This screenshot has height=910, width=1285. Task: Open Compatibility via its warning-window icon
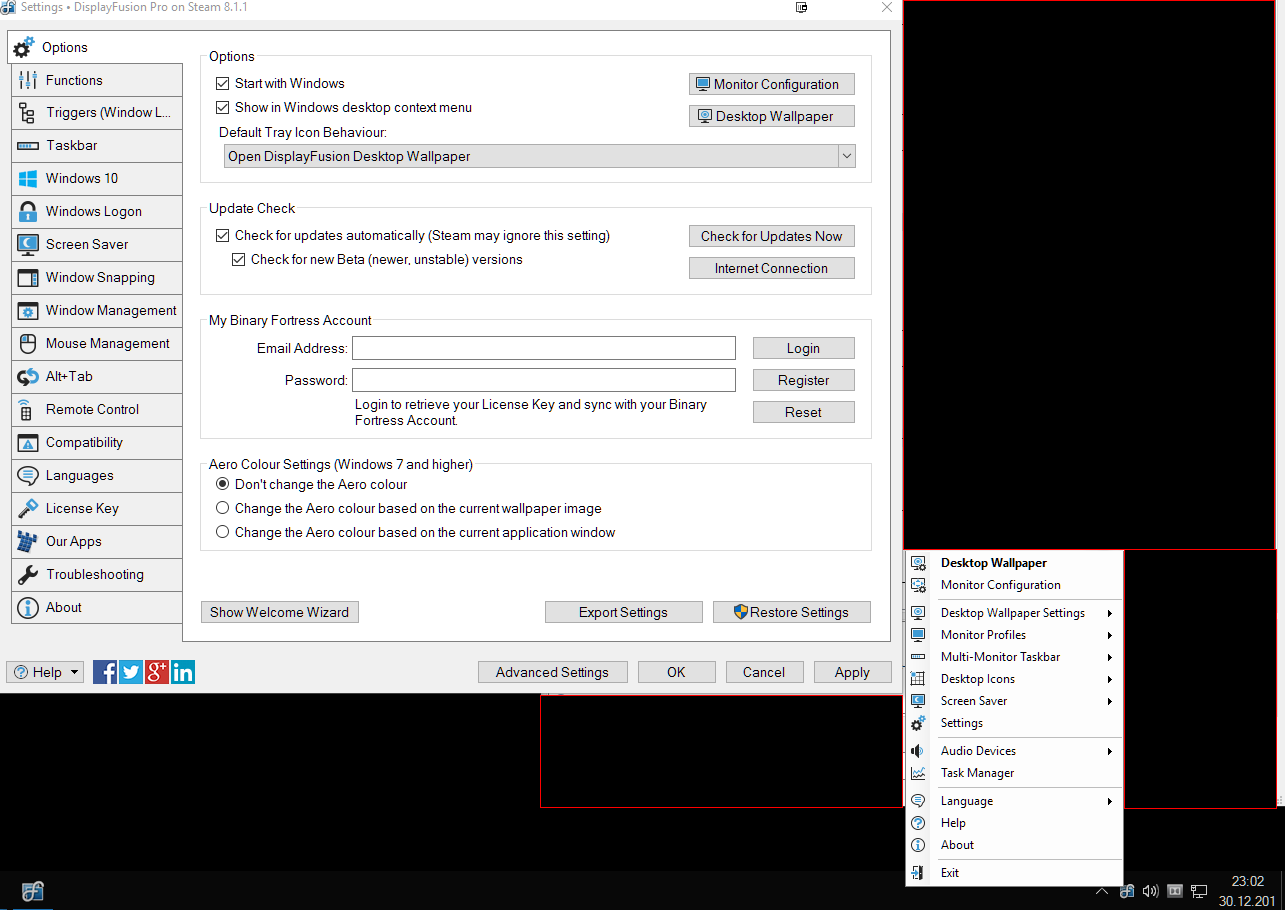click(x=28, y=443)
